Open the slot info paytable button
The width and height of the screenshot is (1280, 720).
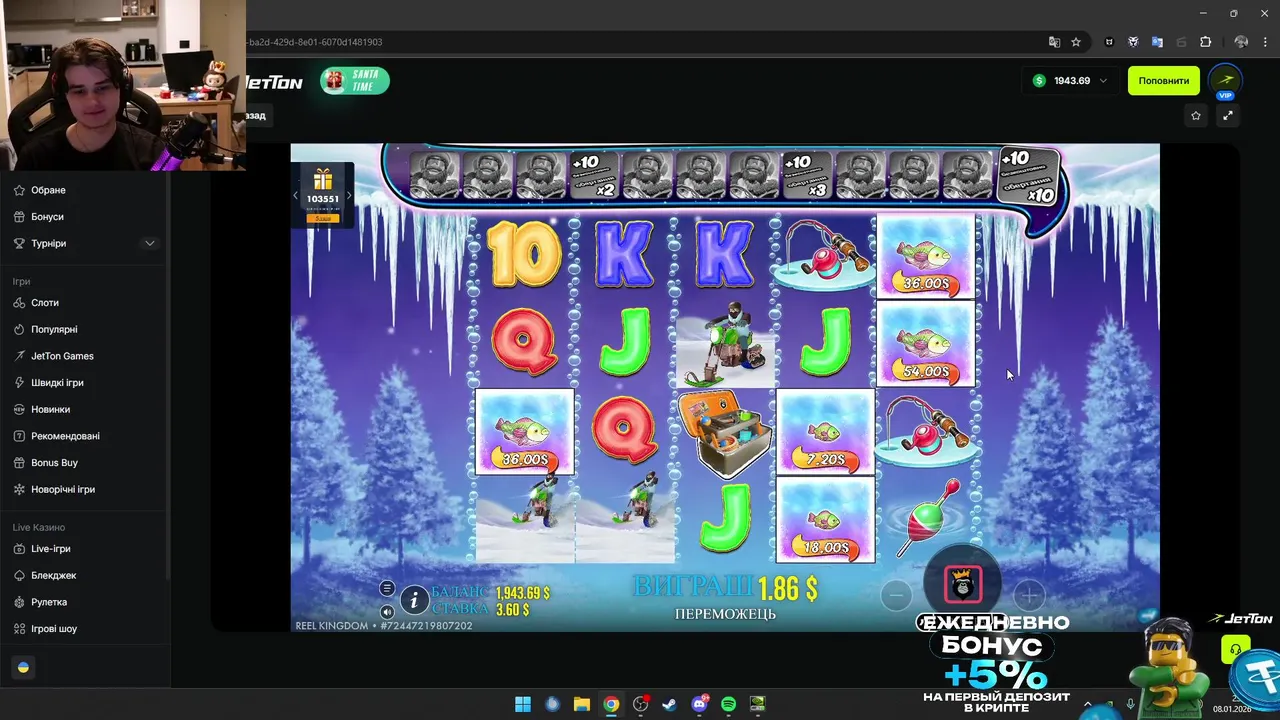point(414,600)
